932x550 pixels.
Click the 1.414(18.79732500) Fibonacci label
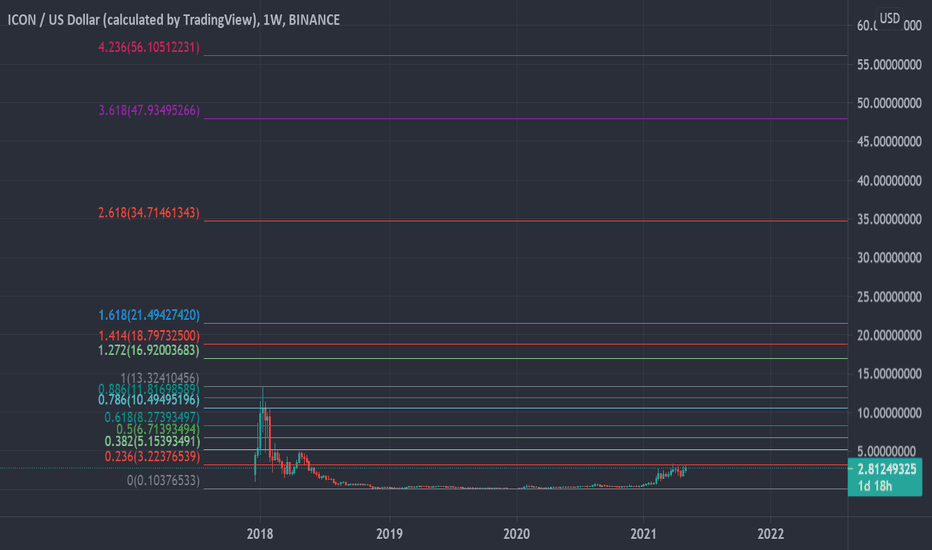149,335
